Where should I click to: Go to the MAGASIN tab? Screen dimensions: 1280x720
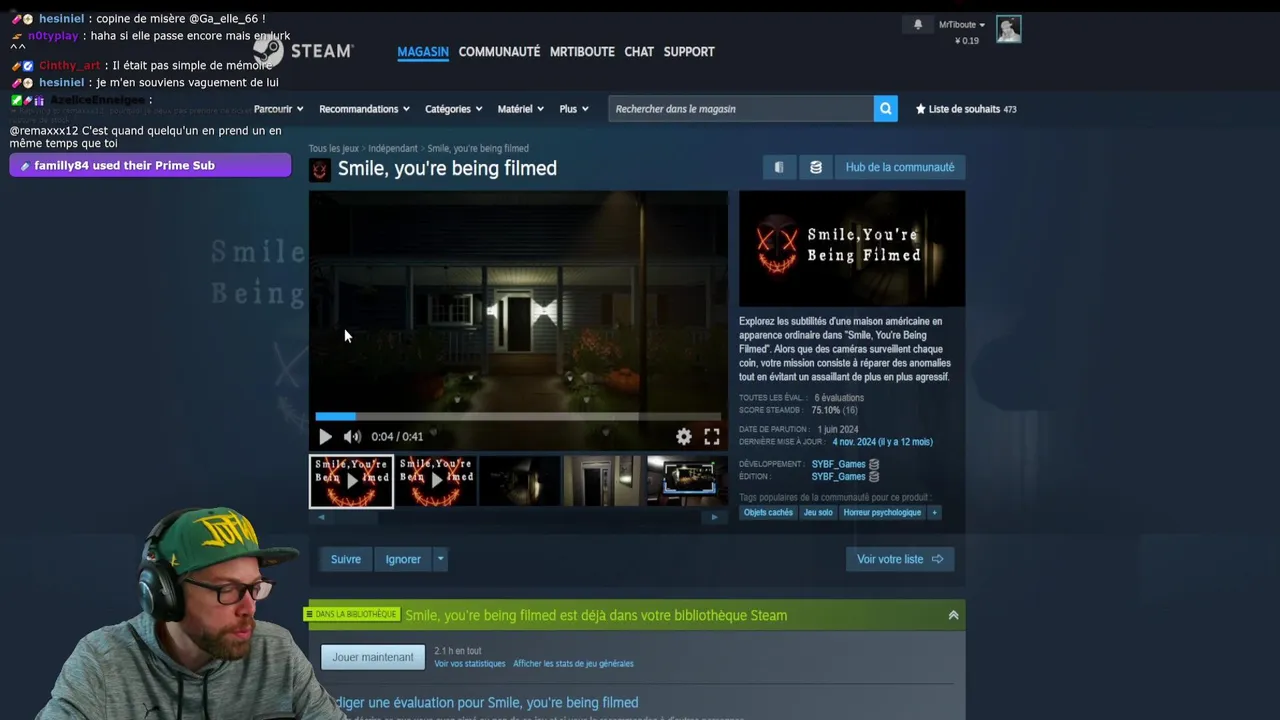coord(423,52)
